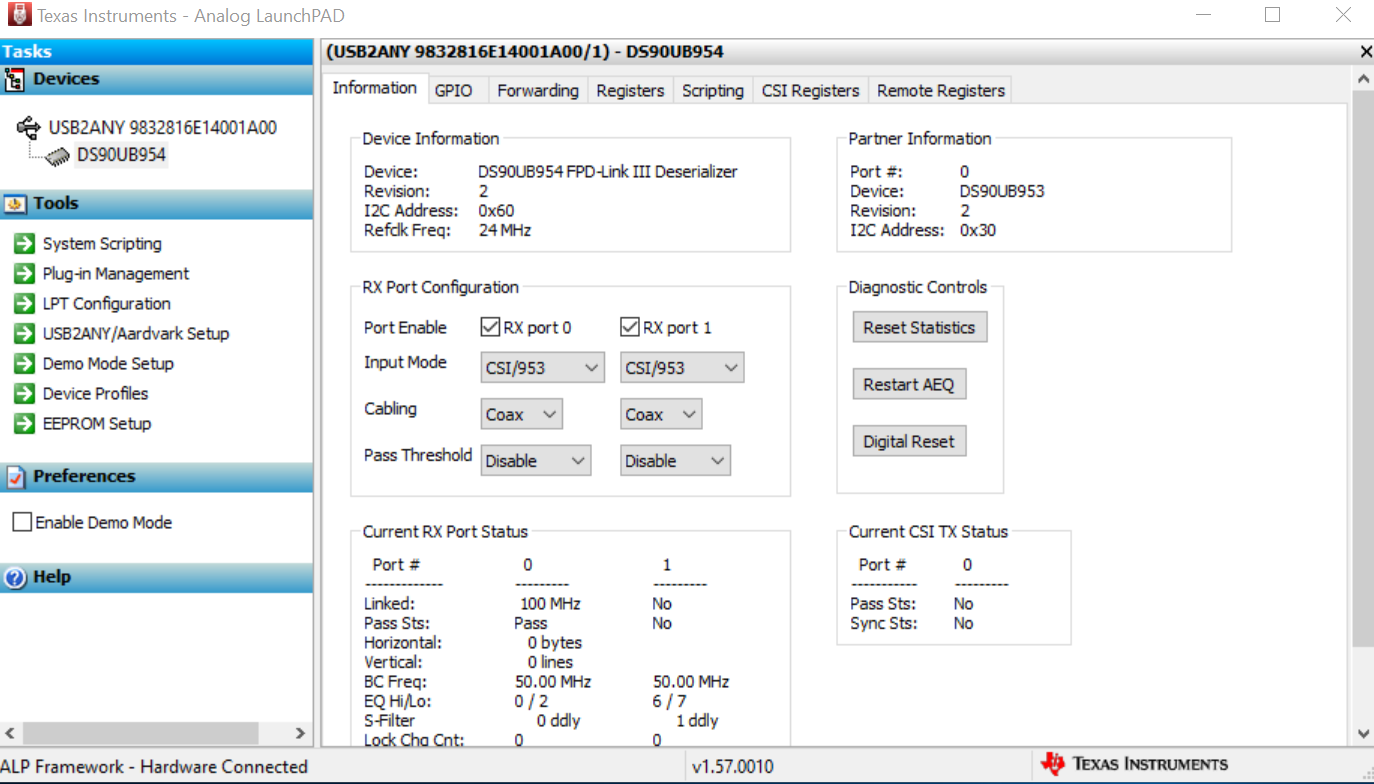Viewport: 1374px width, 784px height.
Task: Open the Pass Threshold dropdown for port 1
Action: pos(676,461)
